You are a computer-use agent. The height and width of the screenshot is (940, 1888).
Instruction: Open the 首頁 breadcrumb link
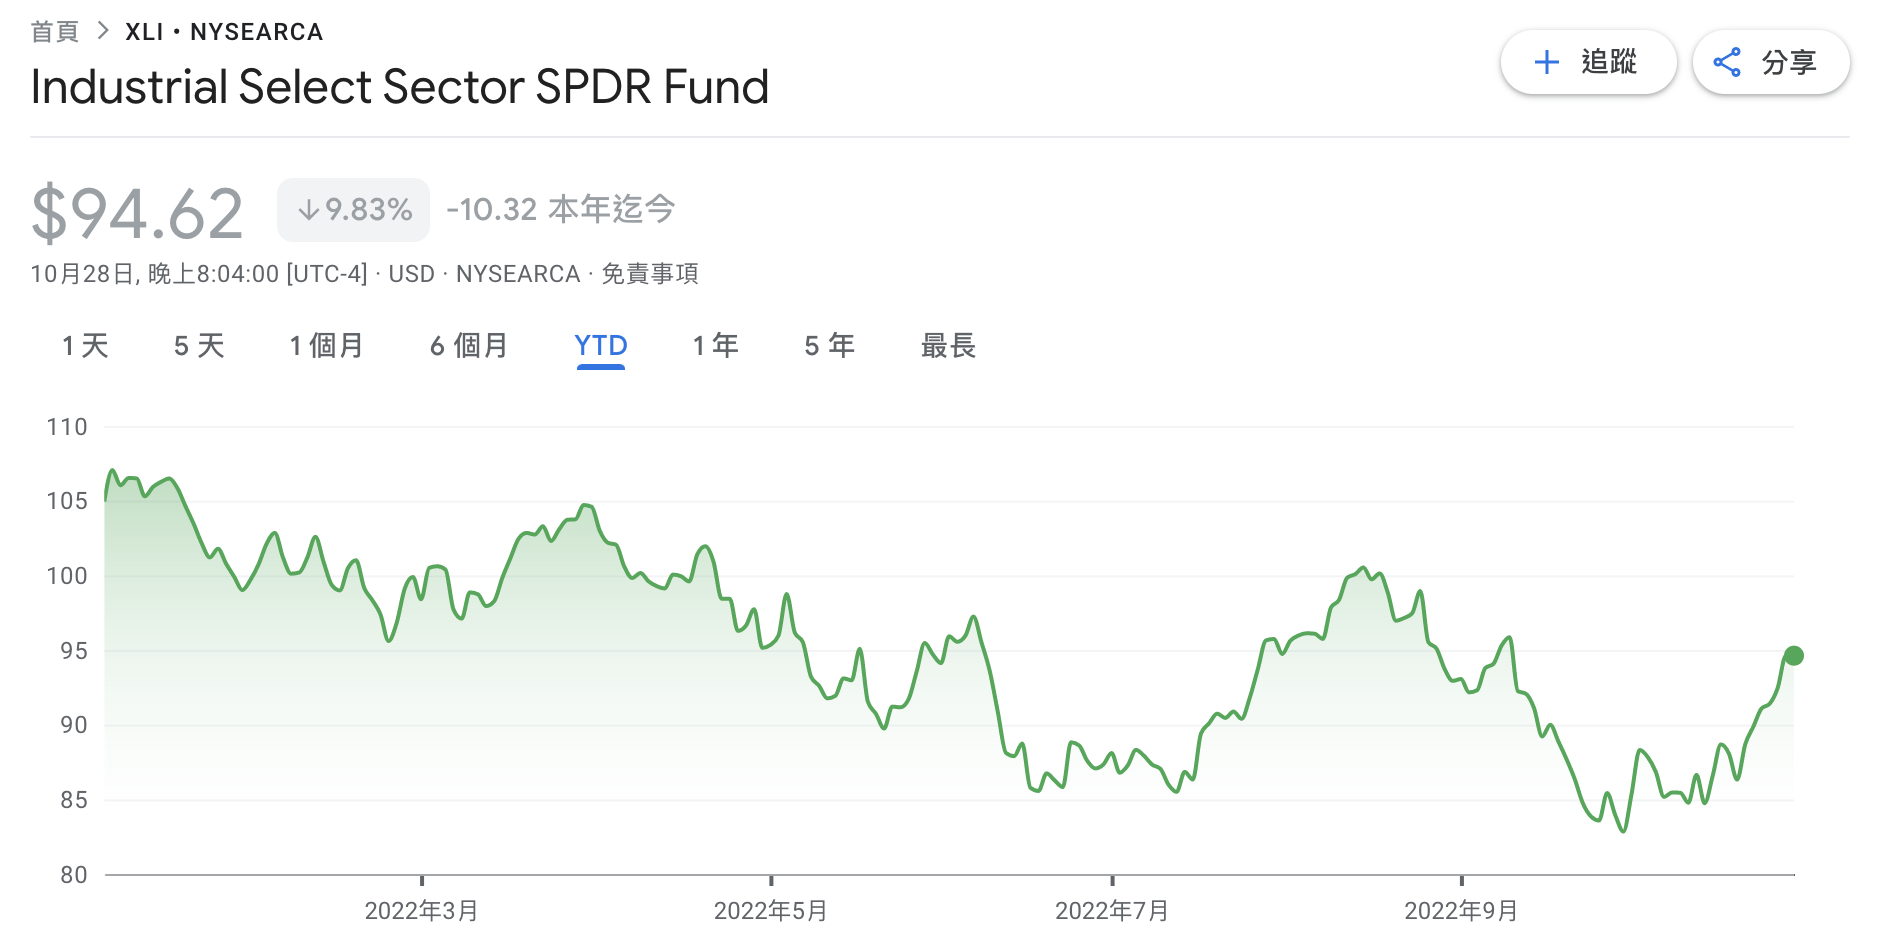(x=55, y=32)
